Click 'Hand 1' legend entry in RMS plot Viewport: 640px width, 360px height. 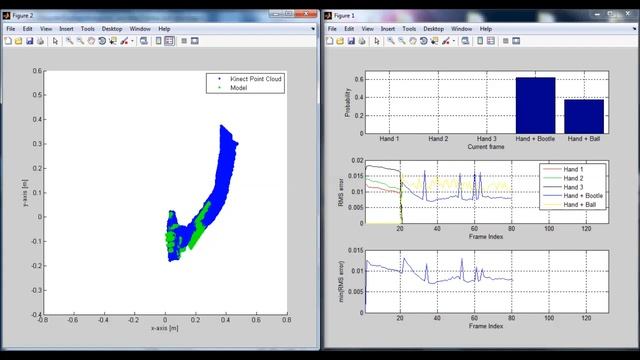pos(573,169)
